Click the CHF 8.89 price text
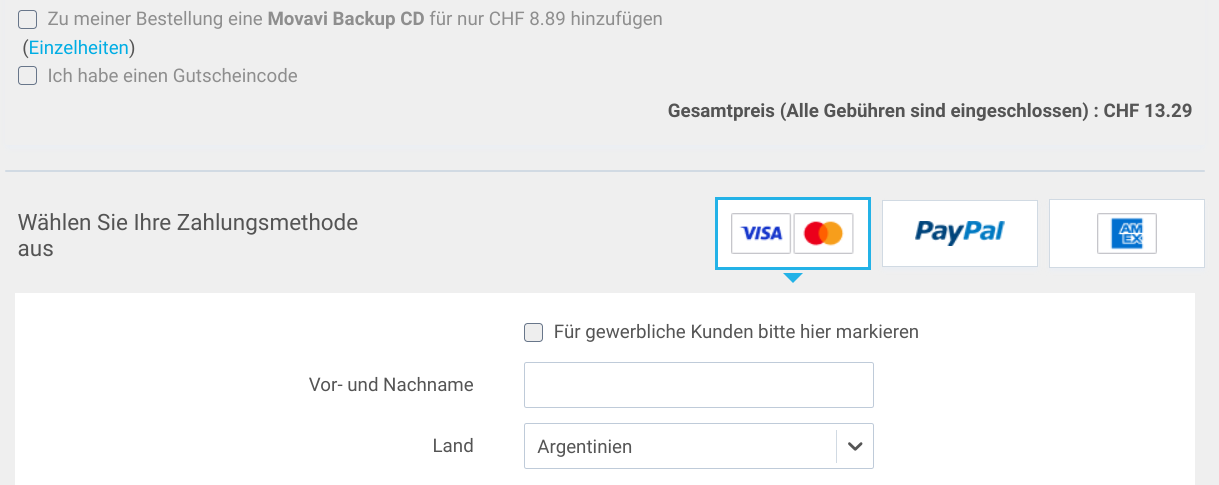 537,19
